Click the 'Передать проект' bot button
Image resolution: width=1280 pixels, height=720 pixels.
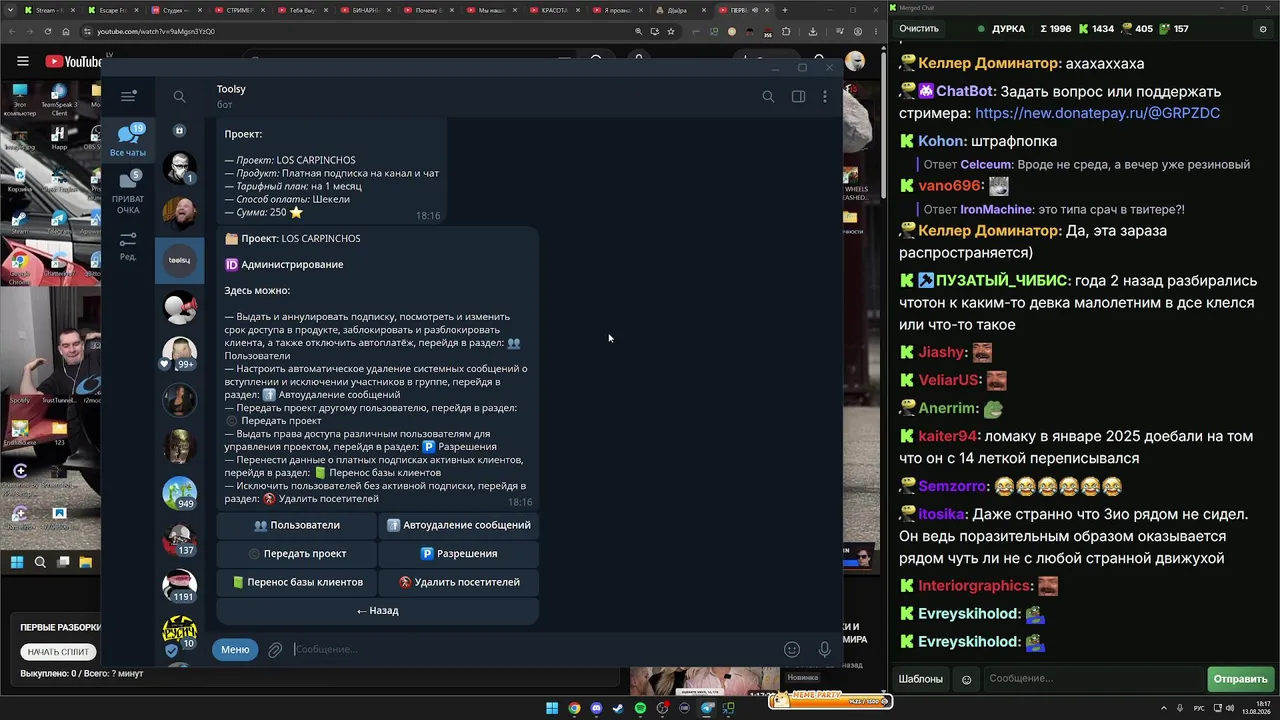pyautogui.click(x=296, y=553)
